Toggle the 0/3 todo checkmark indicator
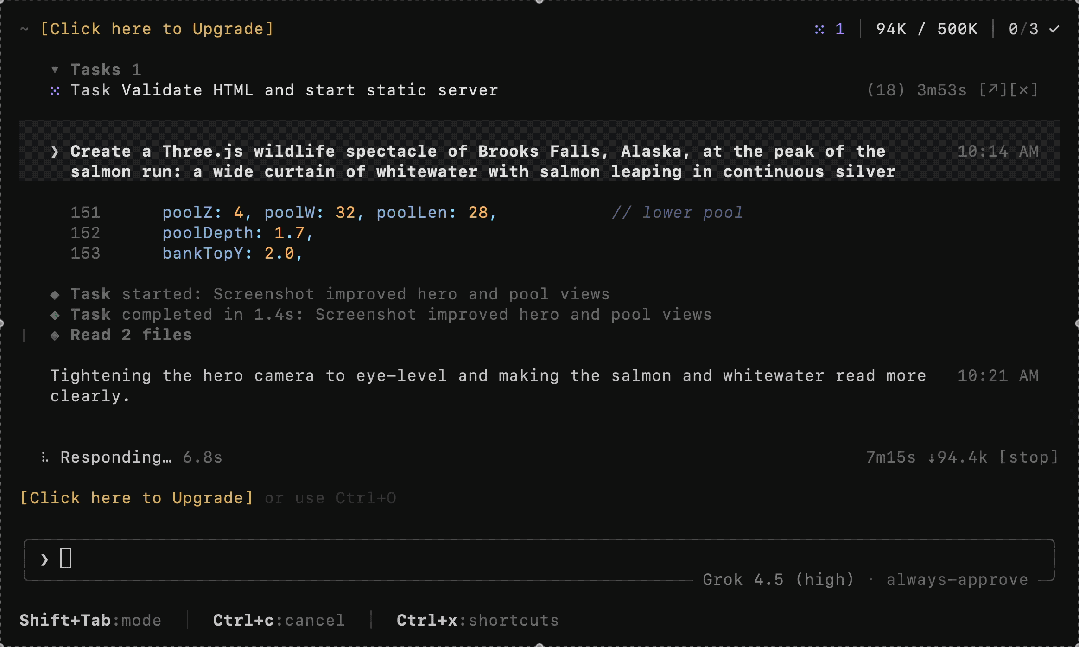 tap(1034, 29)
